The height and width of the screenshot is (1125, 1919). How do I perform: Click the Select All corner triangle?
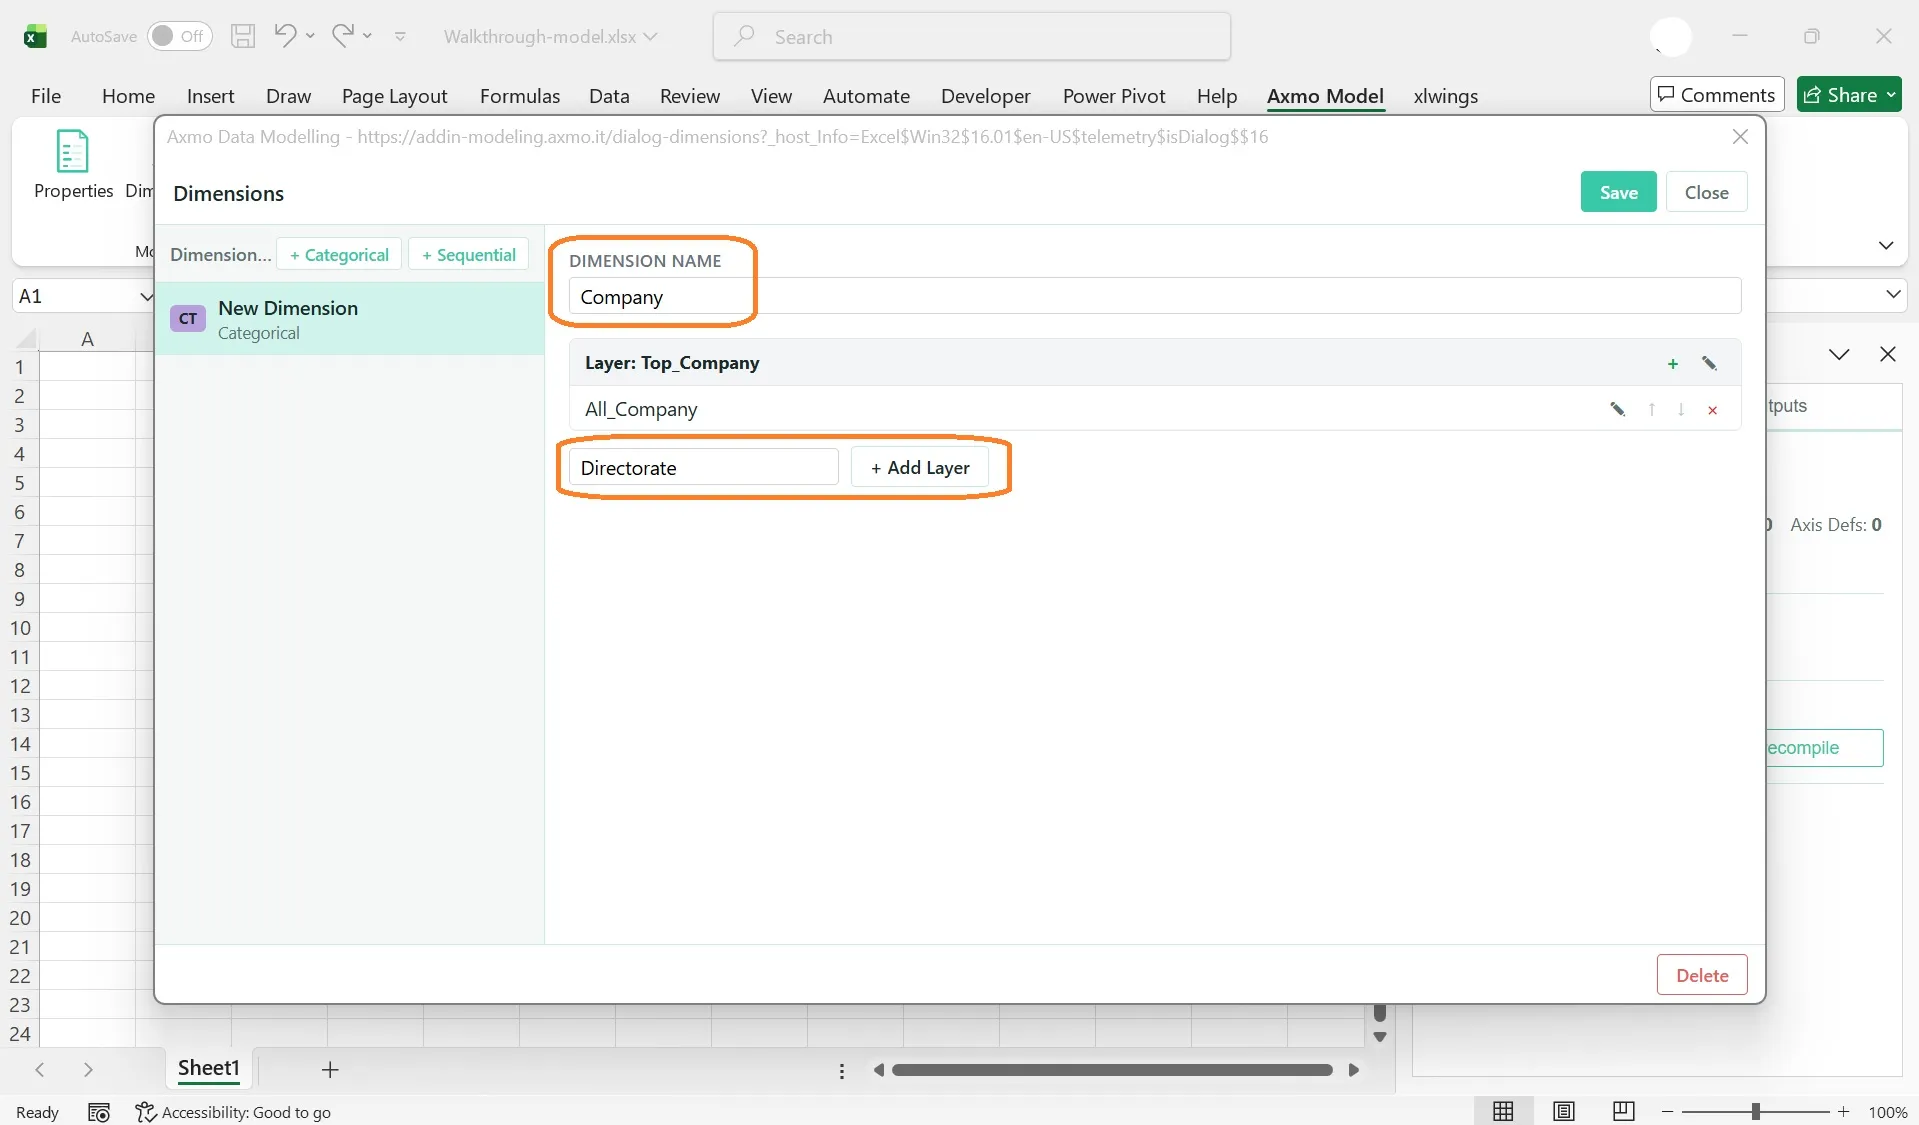click(x=26, y=338)
